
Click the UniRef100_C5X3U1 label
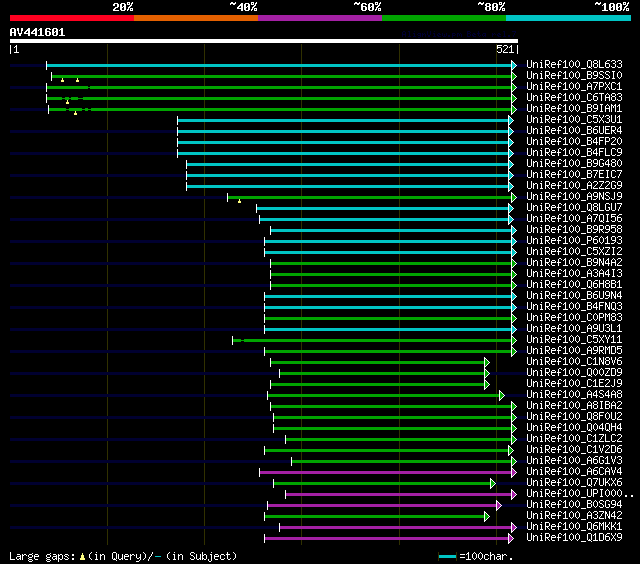pos(574,120)
